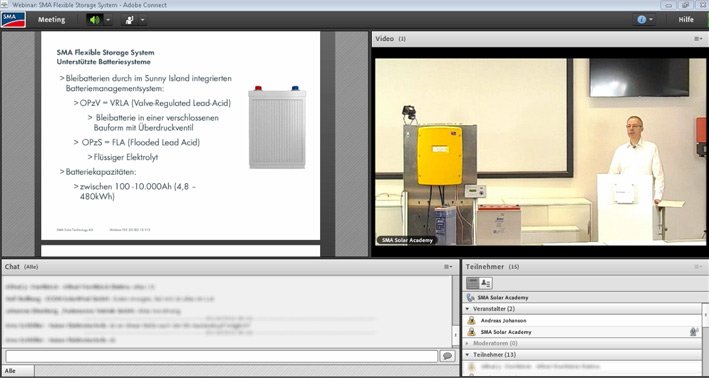Screen dimensions: 709x378
Task: Select the Alle chat tab
Action: coord(17,371)
